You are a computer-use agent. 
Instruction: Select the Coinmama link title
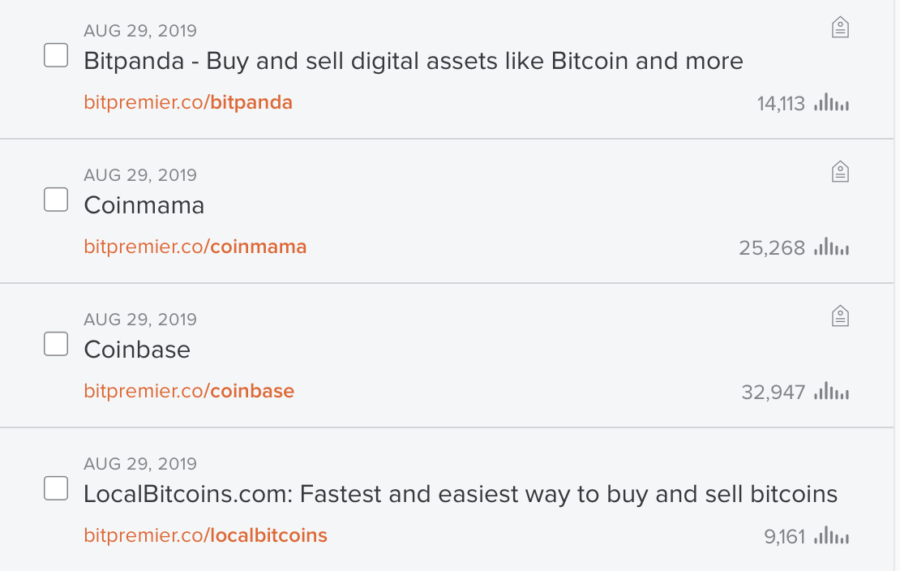(144, 205)
